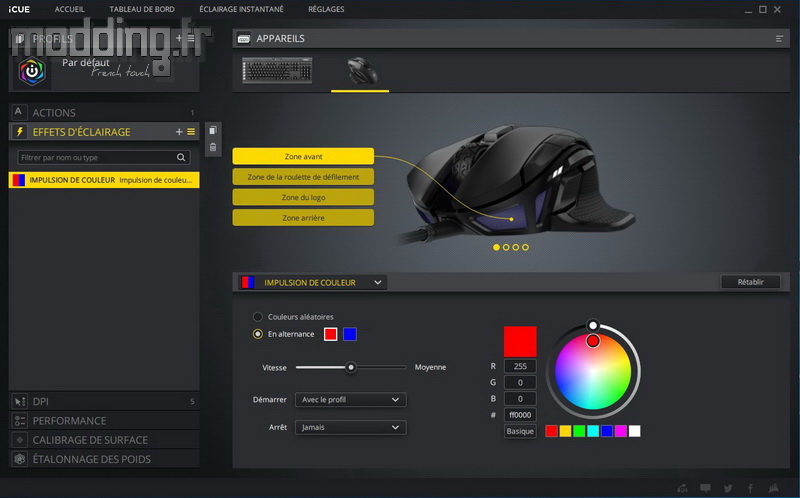The width and height of the screenshot is (800, 498).
Task: Click the color wheel picker
Action: 593,371
